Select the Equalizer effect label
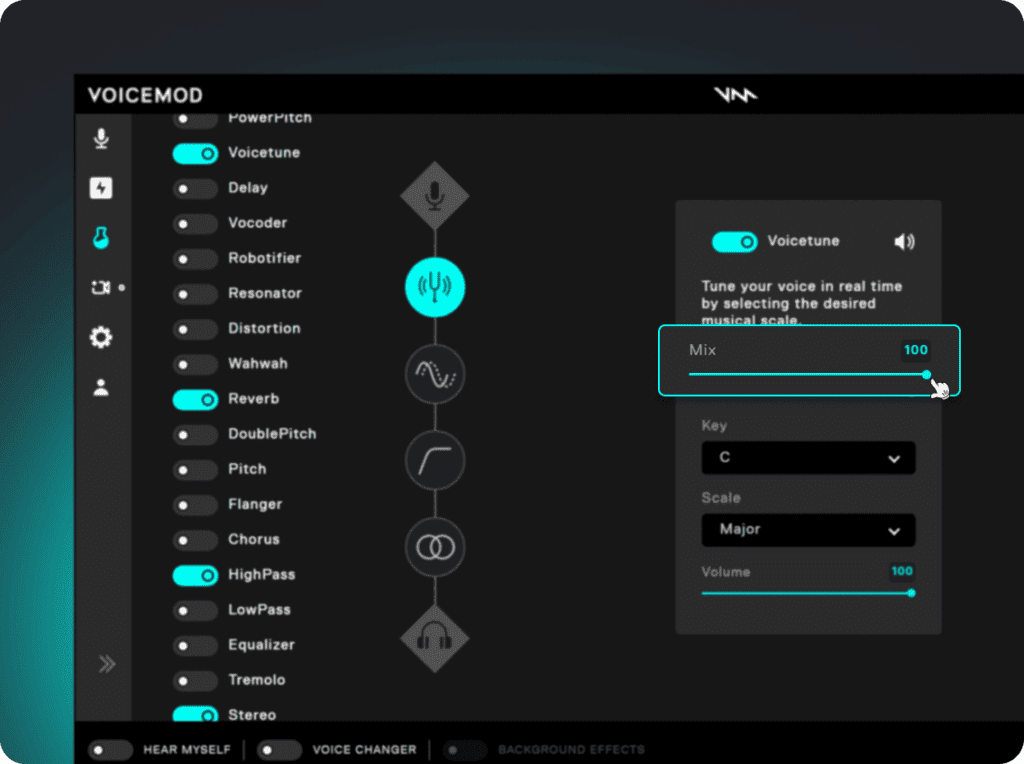Viewport: 1024px width, 764px height. pyautogui.click(x=261, y=645)
